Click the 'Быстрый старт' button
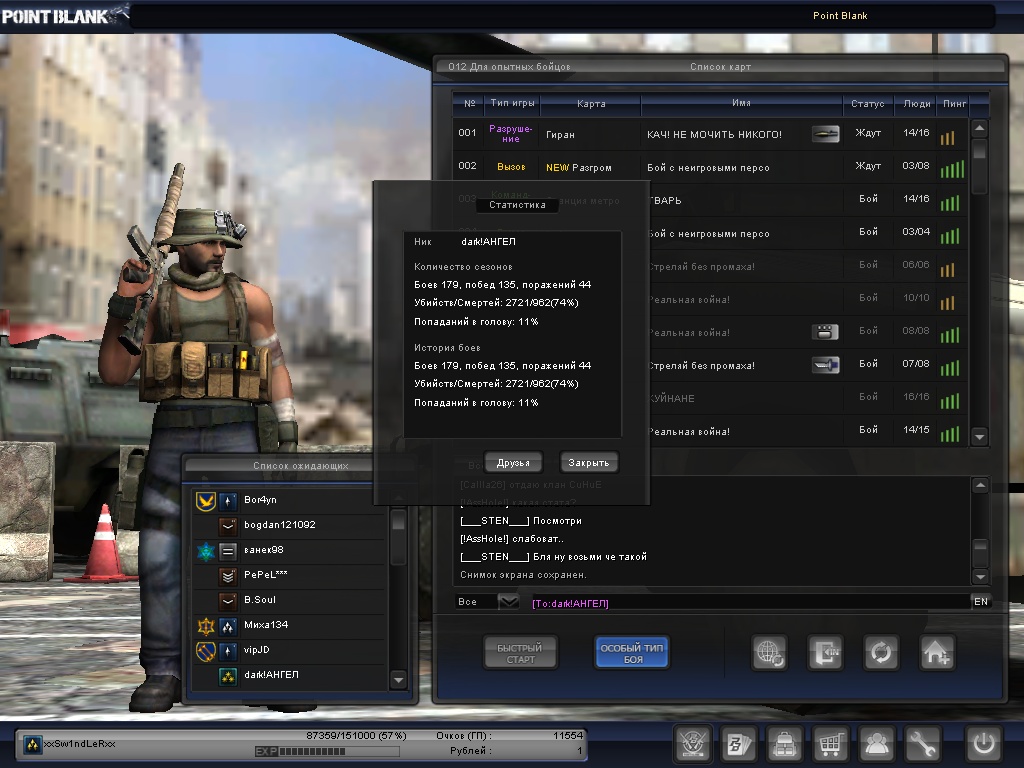 tap(520, 652)
